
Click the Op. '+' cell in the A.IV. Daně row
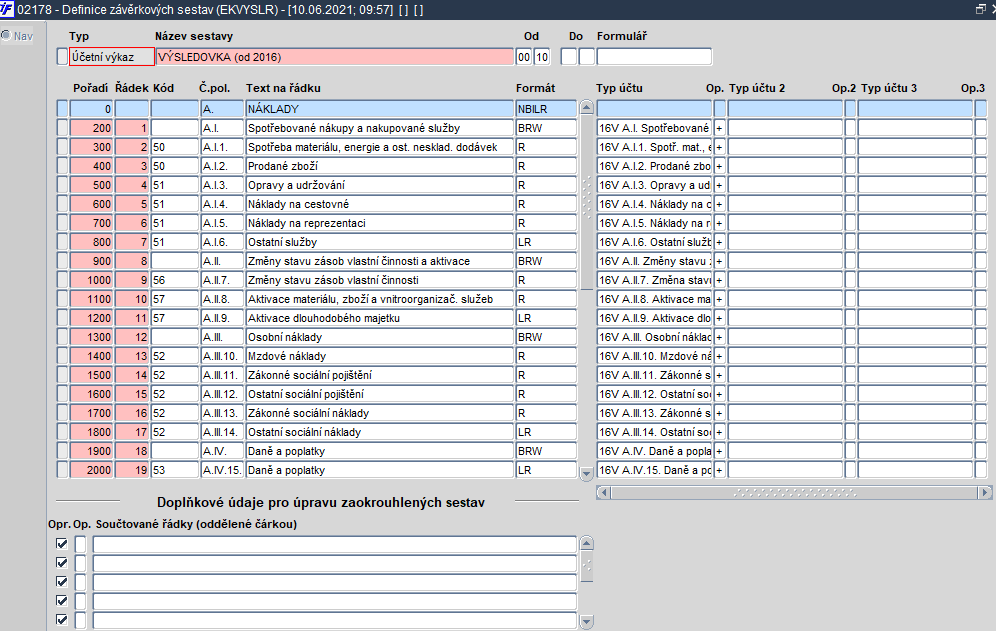pos(720,451)
